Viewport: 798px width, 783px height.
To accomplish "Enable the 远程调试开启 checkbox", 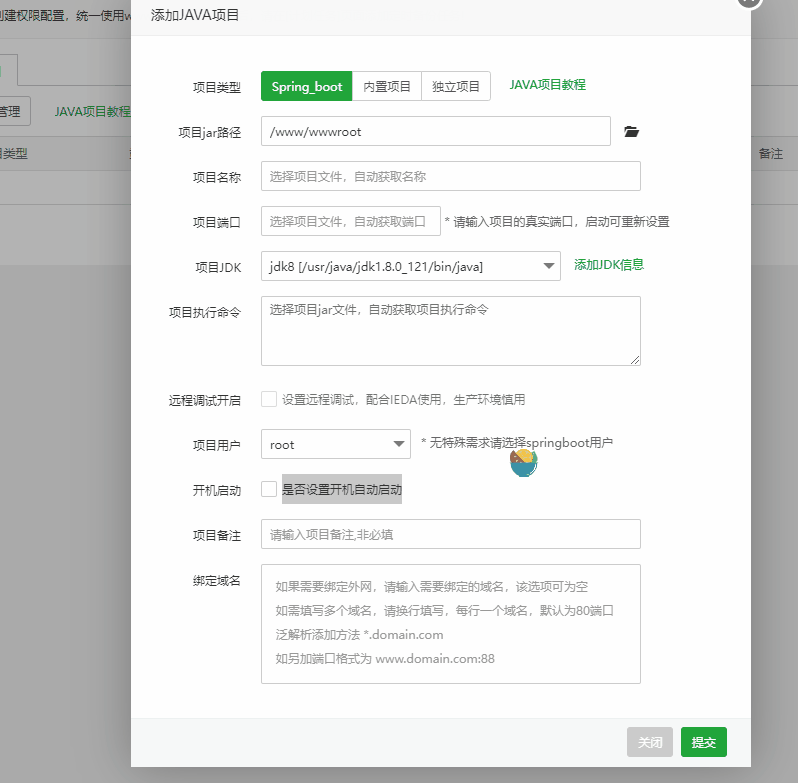I will [x=269, y=399].
